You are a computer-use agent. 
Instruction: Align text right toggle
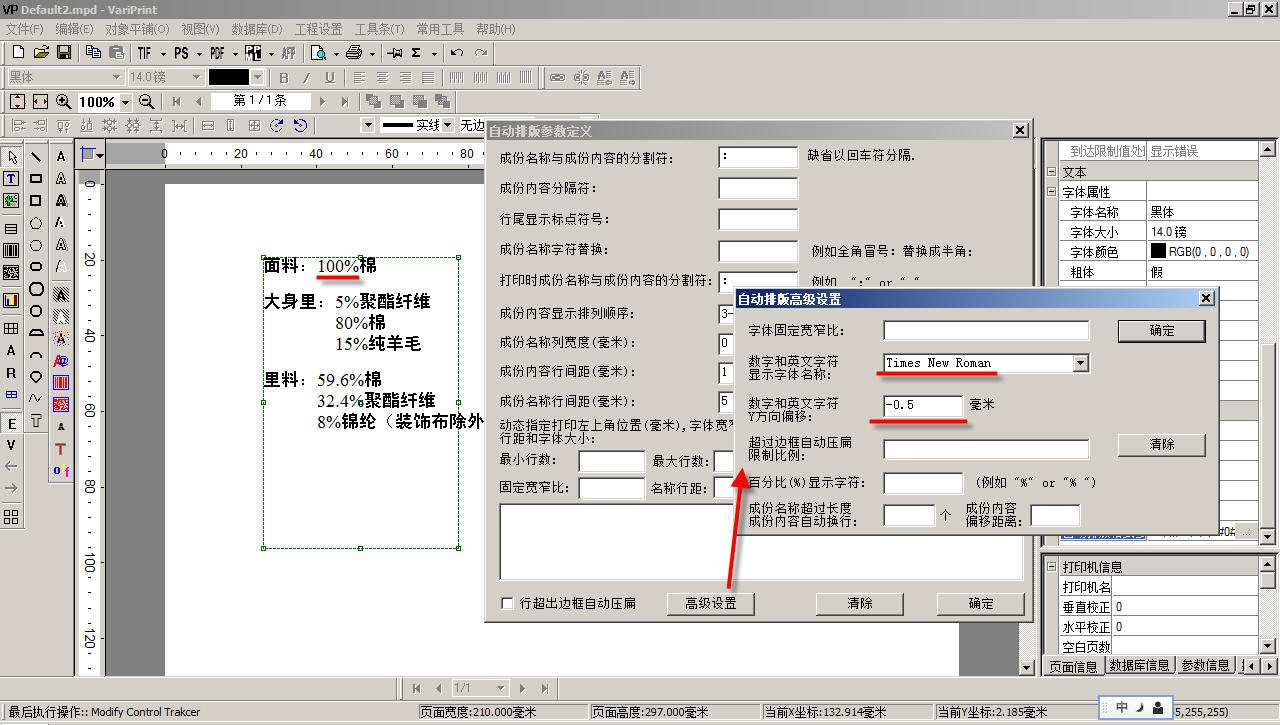click(x=405, y=77)
